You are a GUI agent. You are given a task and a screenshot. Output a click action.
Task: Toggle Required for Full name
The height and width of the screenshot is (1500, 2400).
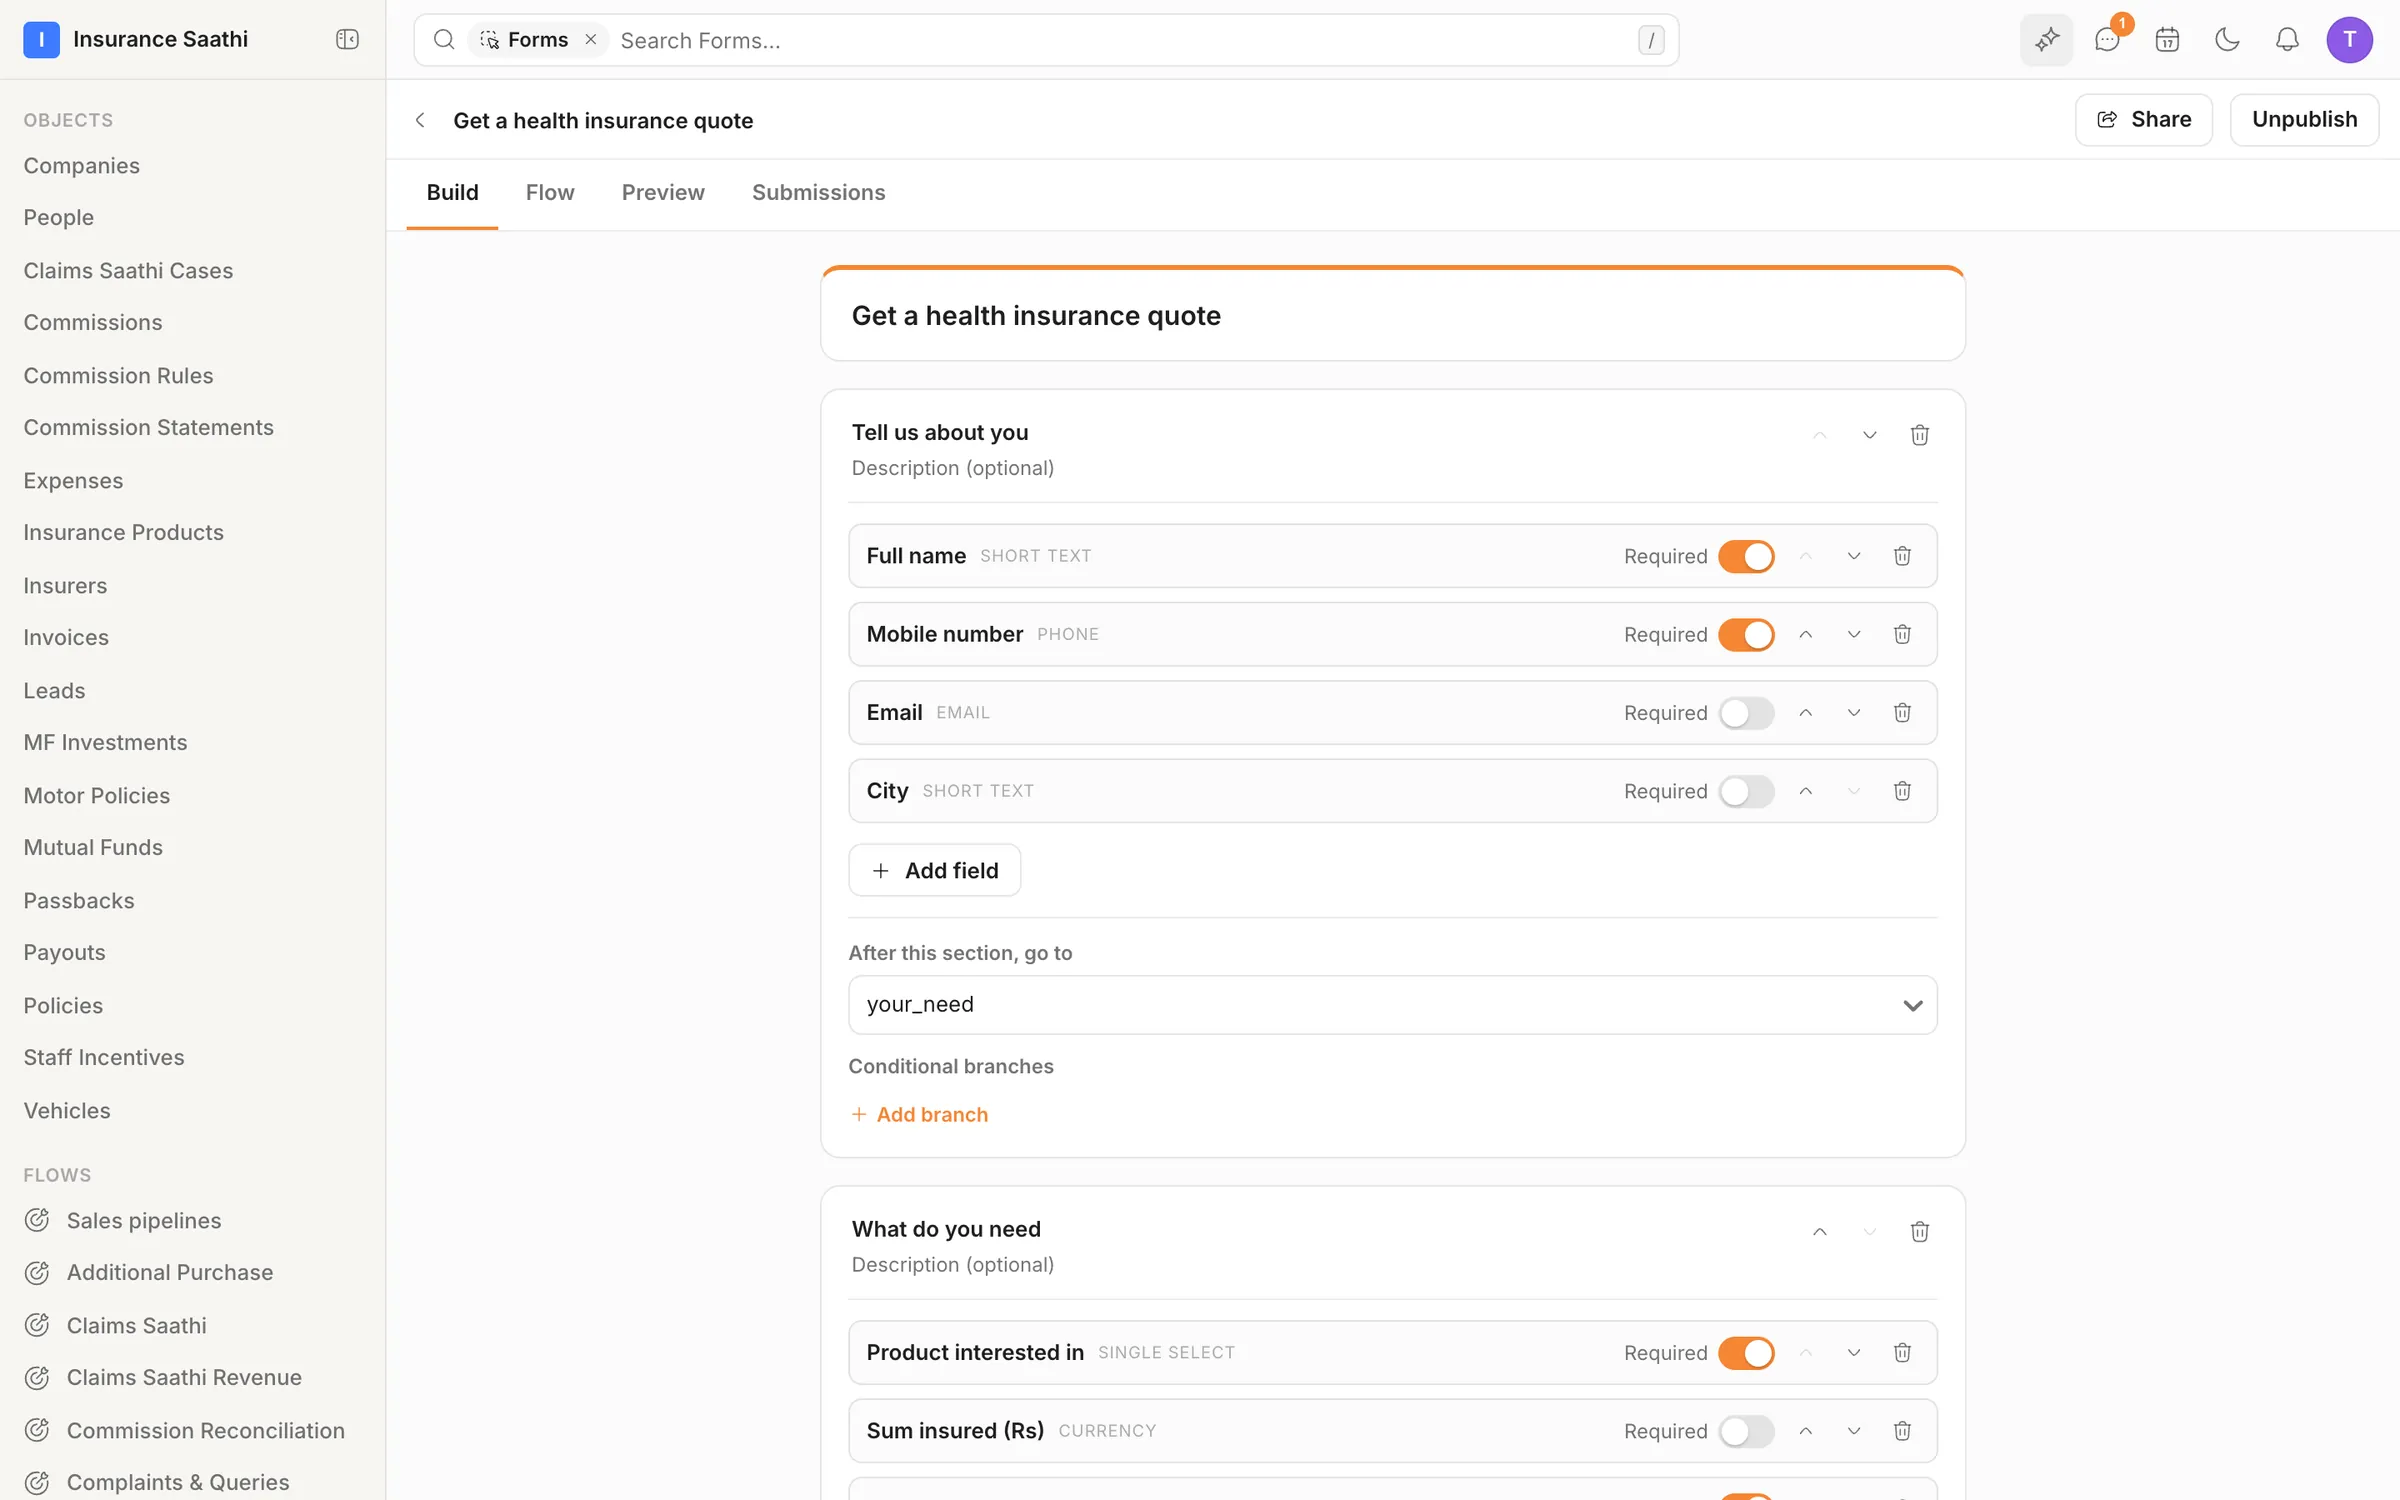pyautogui.click(x=1746, y=556)
